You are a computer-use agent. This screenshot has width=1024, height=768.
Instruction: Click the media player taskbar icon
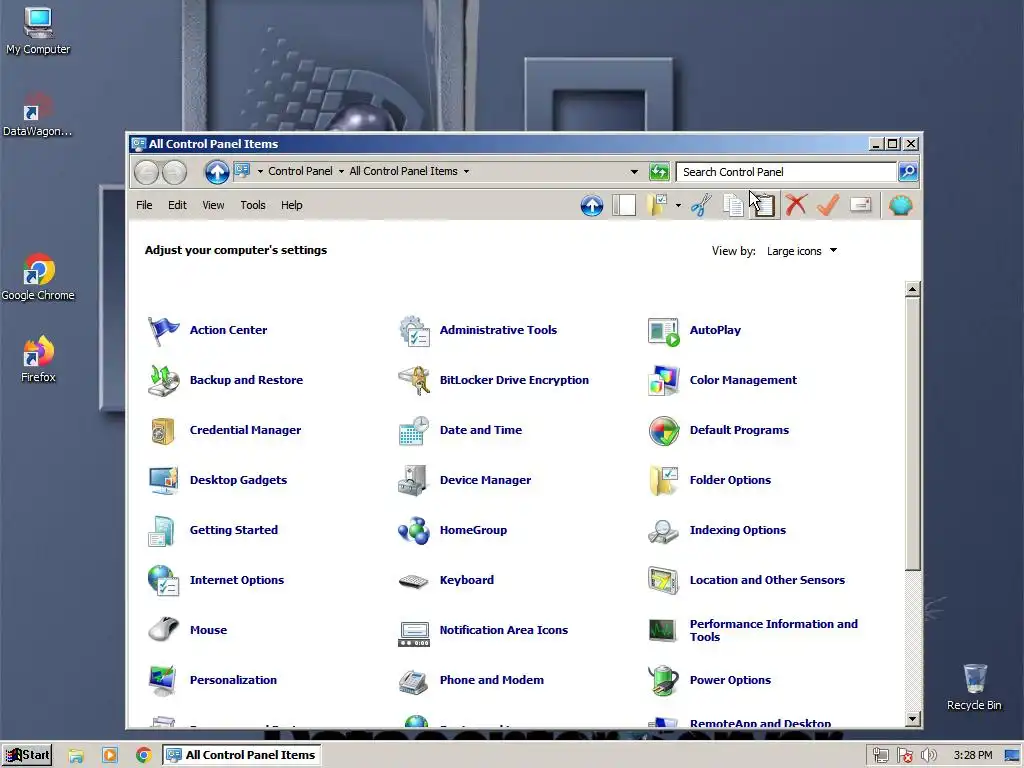pyautogui.click(x=110, y=756)
